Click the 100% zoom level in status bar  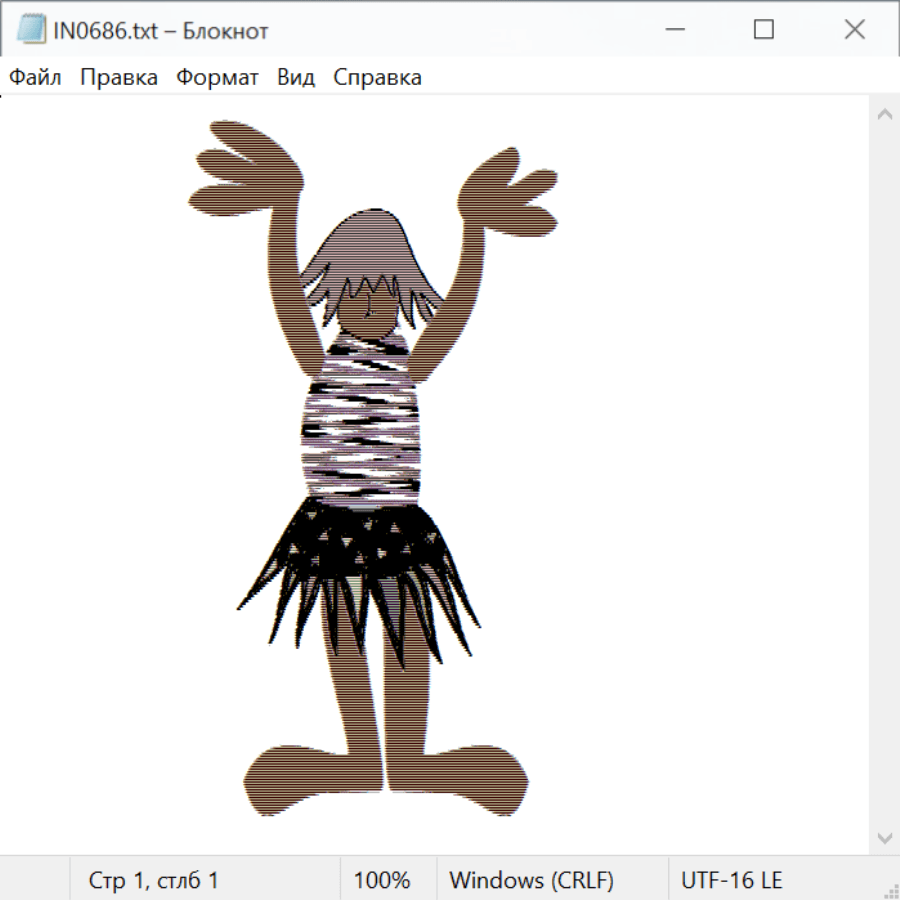(382, 880)
